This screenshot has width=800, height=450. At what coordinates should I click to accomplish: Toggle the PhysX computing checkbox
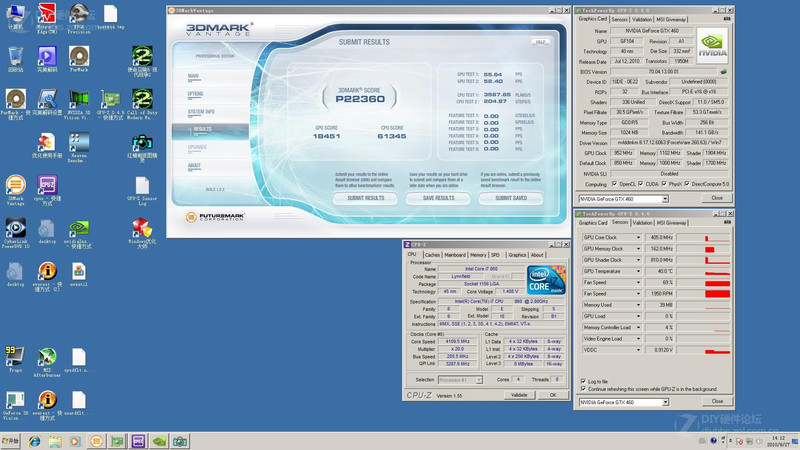pos(665,184)
